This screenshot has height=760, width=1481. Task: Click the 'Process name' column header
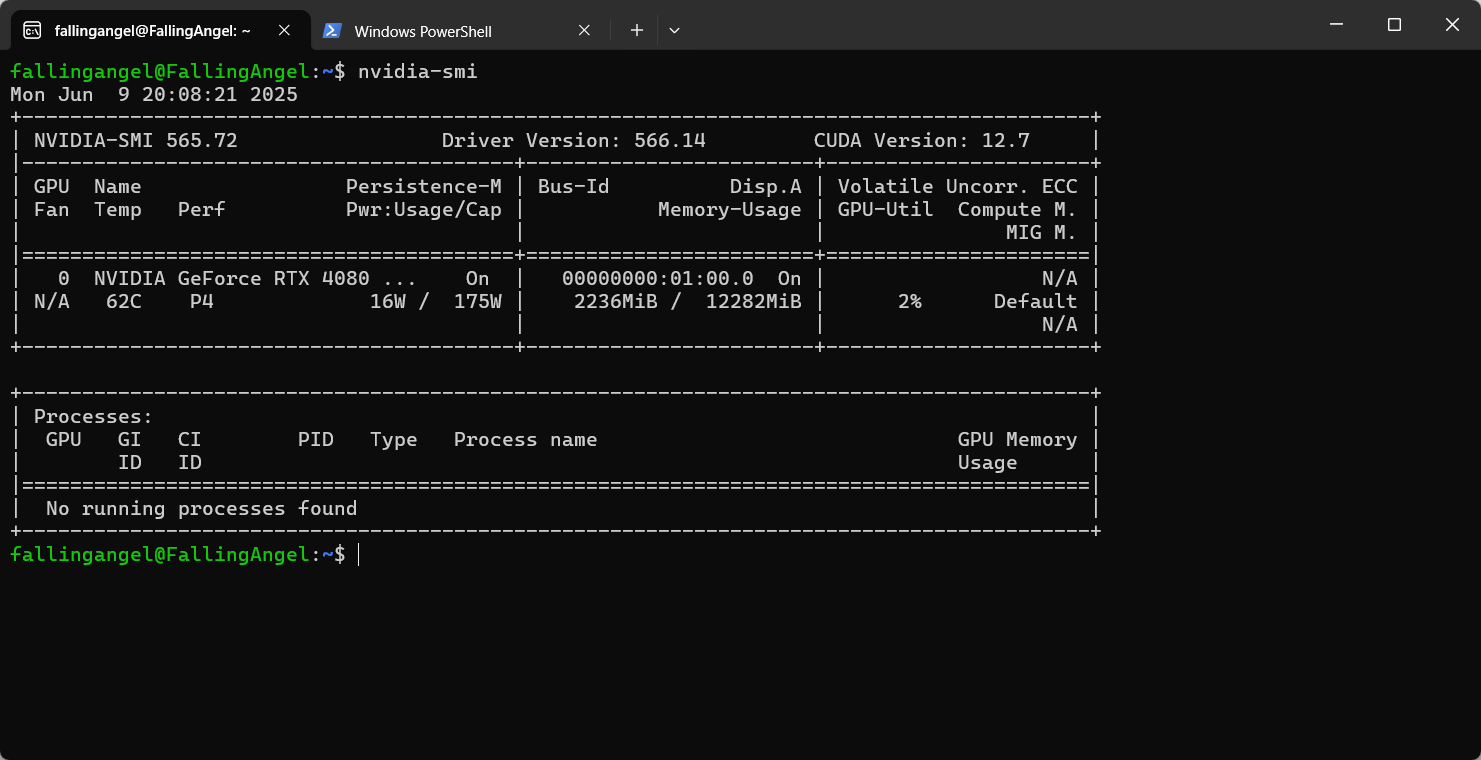[x=526, y=440]
